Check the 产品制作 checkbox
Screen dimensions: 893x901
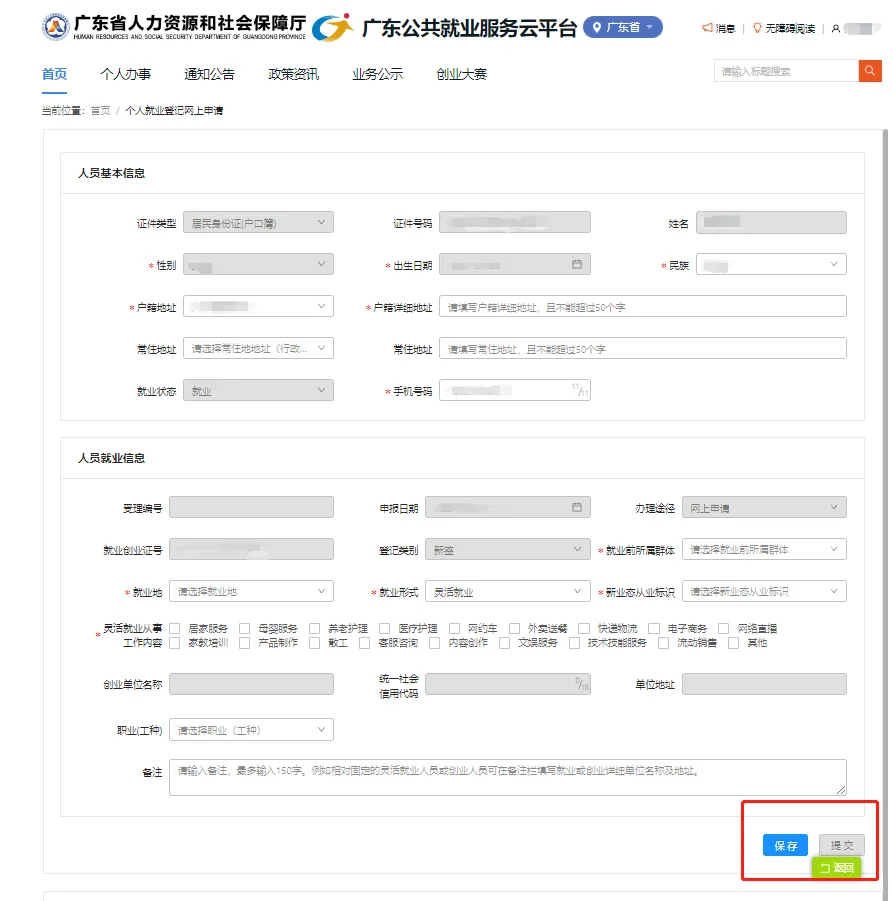pos(245,642)
